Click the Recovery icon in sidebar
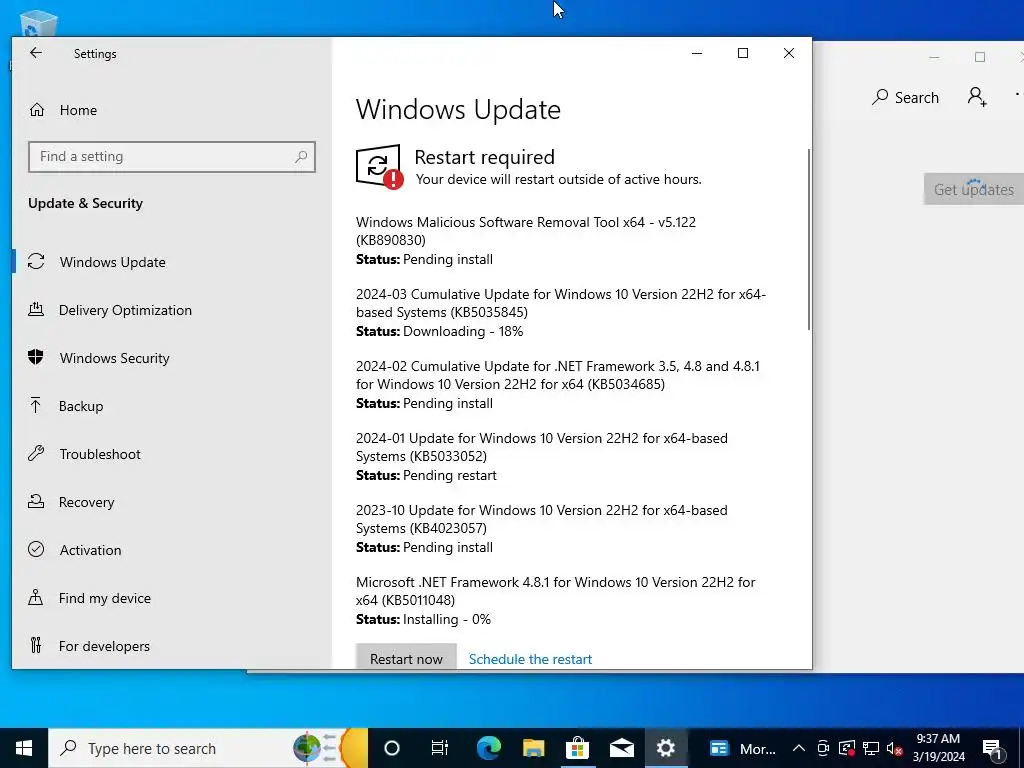Viewport: 1024px width, 768px height. 36,502
